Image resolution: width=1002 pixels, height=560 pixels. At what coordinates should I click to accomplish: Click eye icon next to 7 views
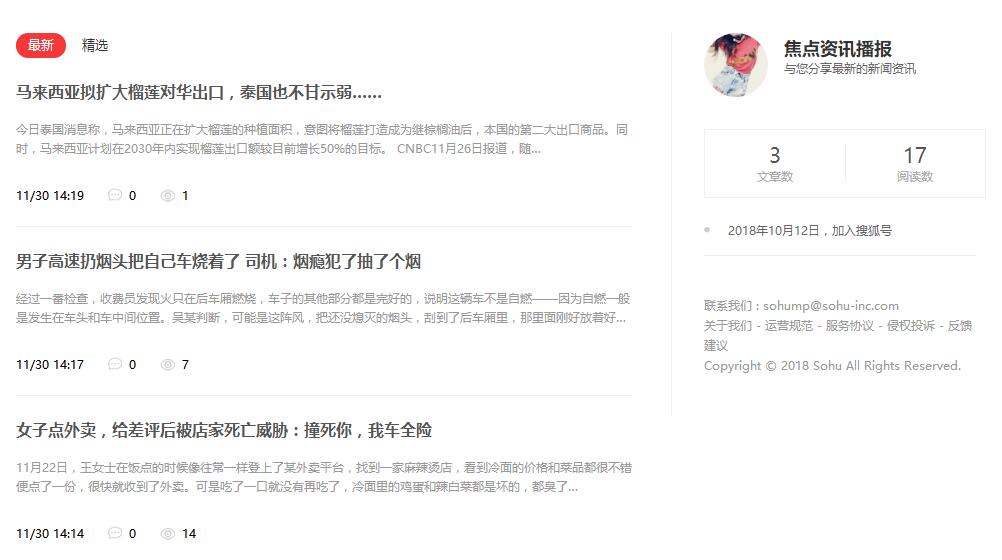coord(167,364)
